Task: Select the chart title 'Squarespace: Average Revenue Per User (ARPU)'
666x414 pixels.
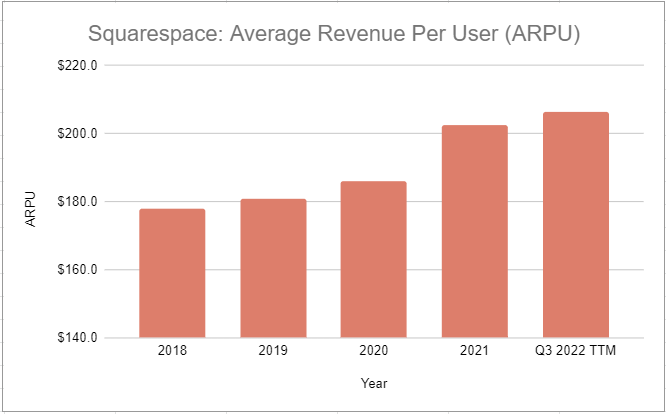Action: 334,34
